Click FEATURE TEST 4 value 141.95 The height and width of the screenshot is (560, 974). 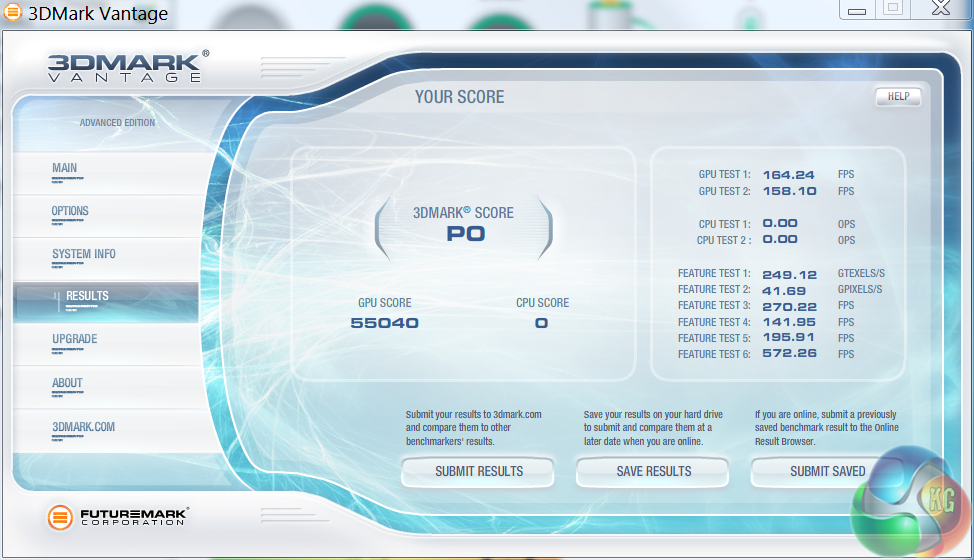point(789,322)
